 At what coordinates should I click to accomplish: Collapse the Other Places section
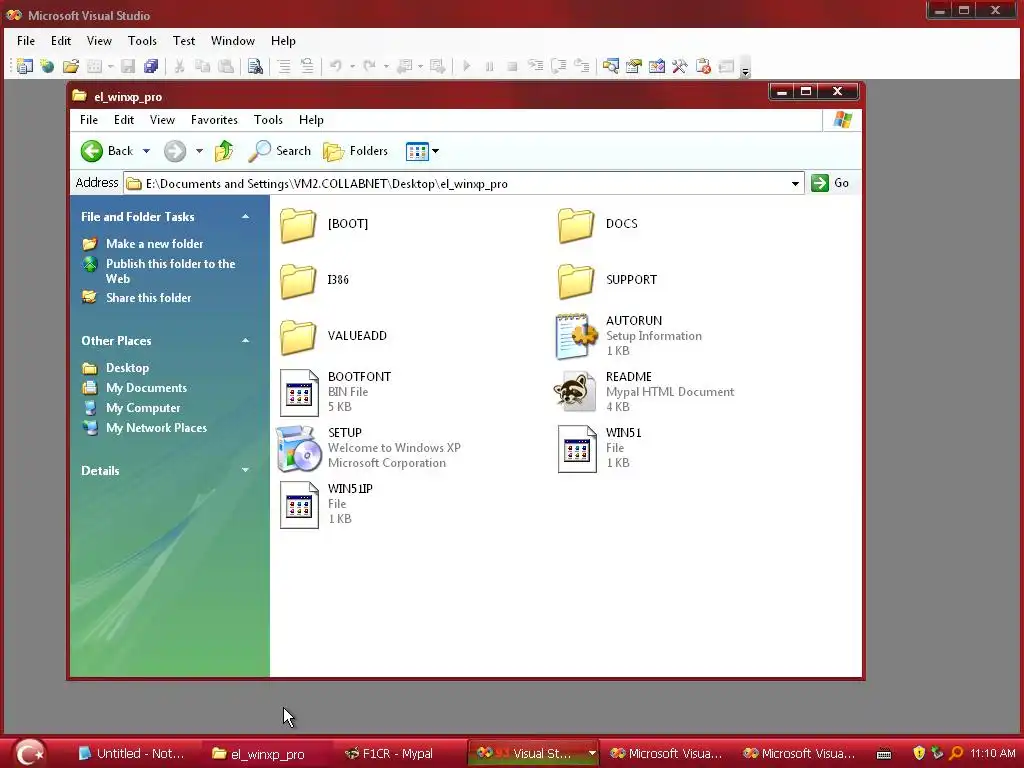point(246,340)
